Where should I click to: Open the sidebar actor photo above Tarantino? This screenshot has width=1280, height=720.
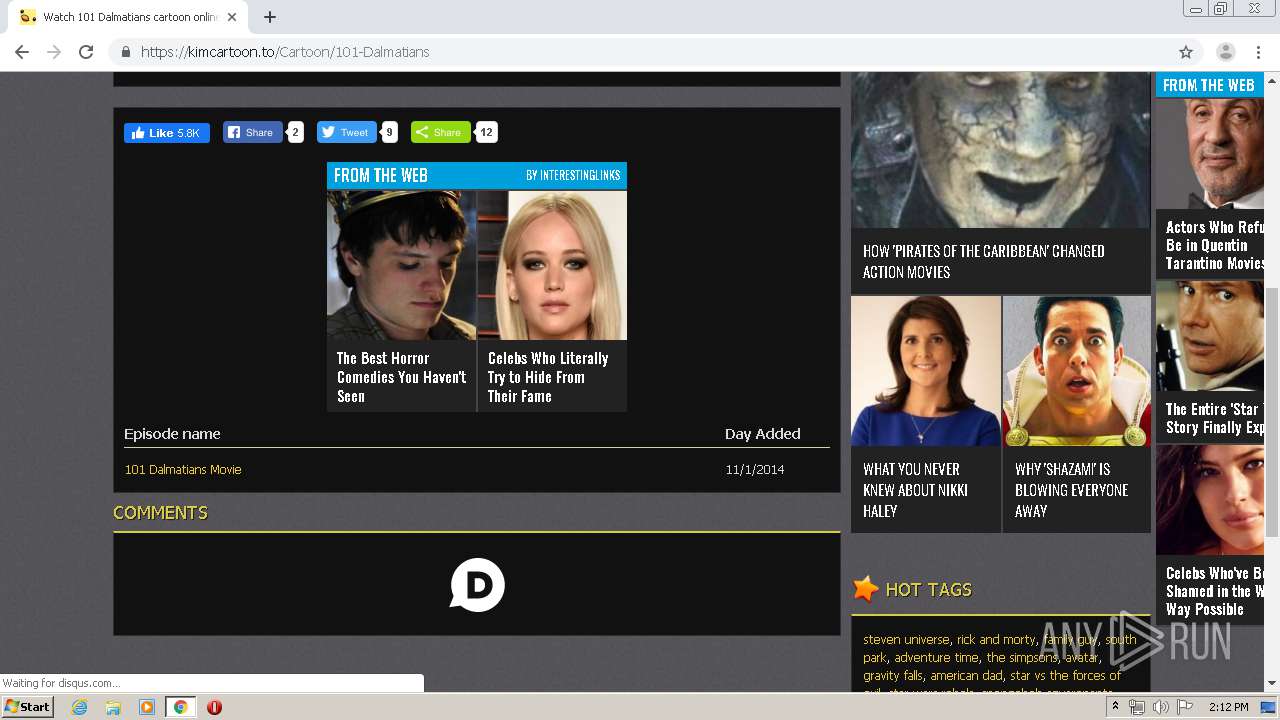pos(1210,153)
